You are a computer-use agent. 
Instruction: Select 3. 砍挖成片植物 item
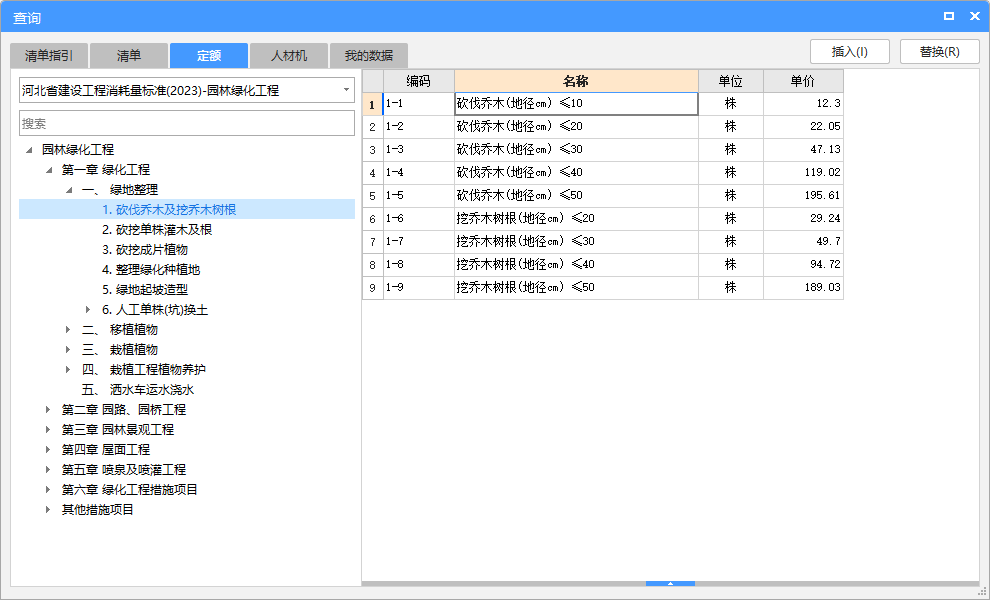coord(145,249)
